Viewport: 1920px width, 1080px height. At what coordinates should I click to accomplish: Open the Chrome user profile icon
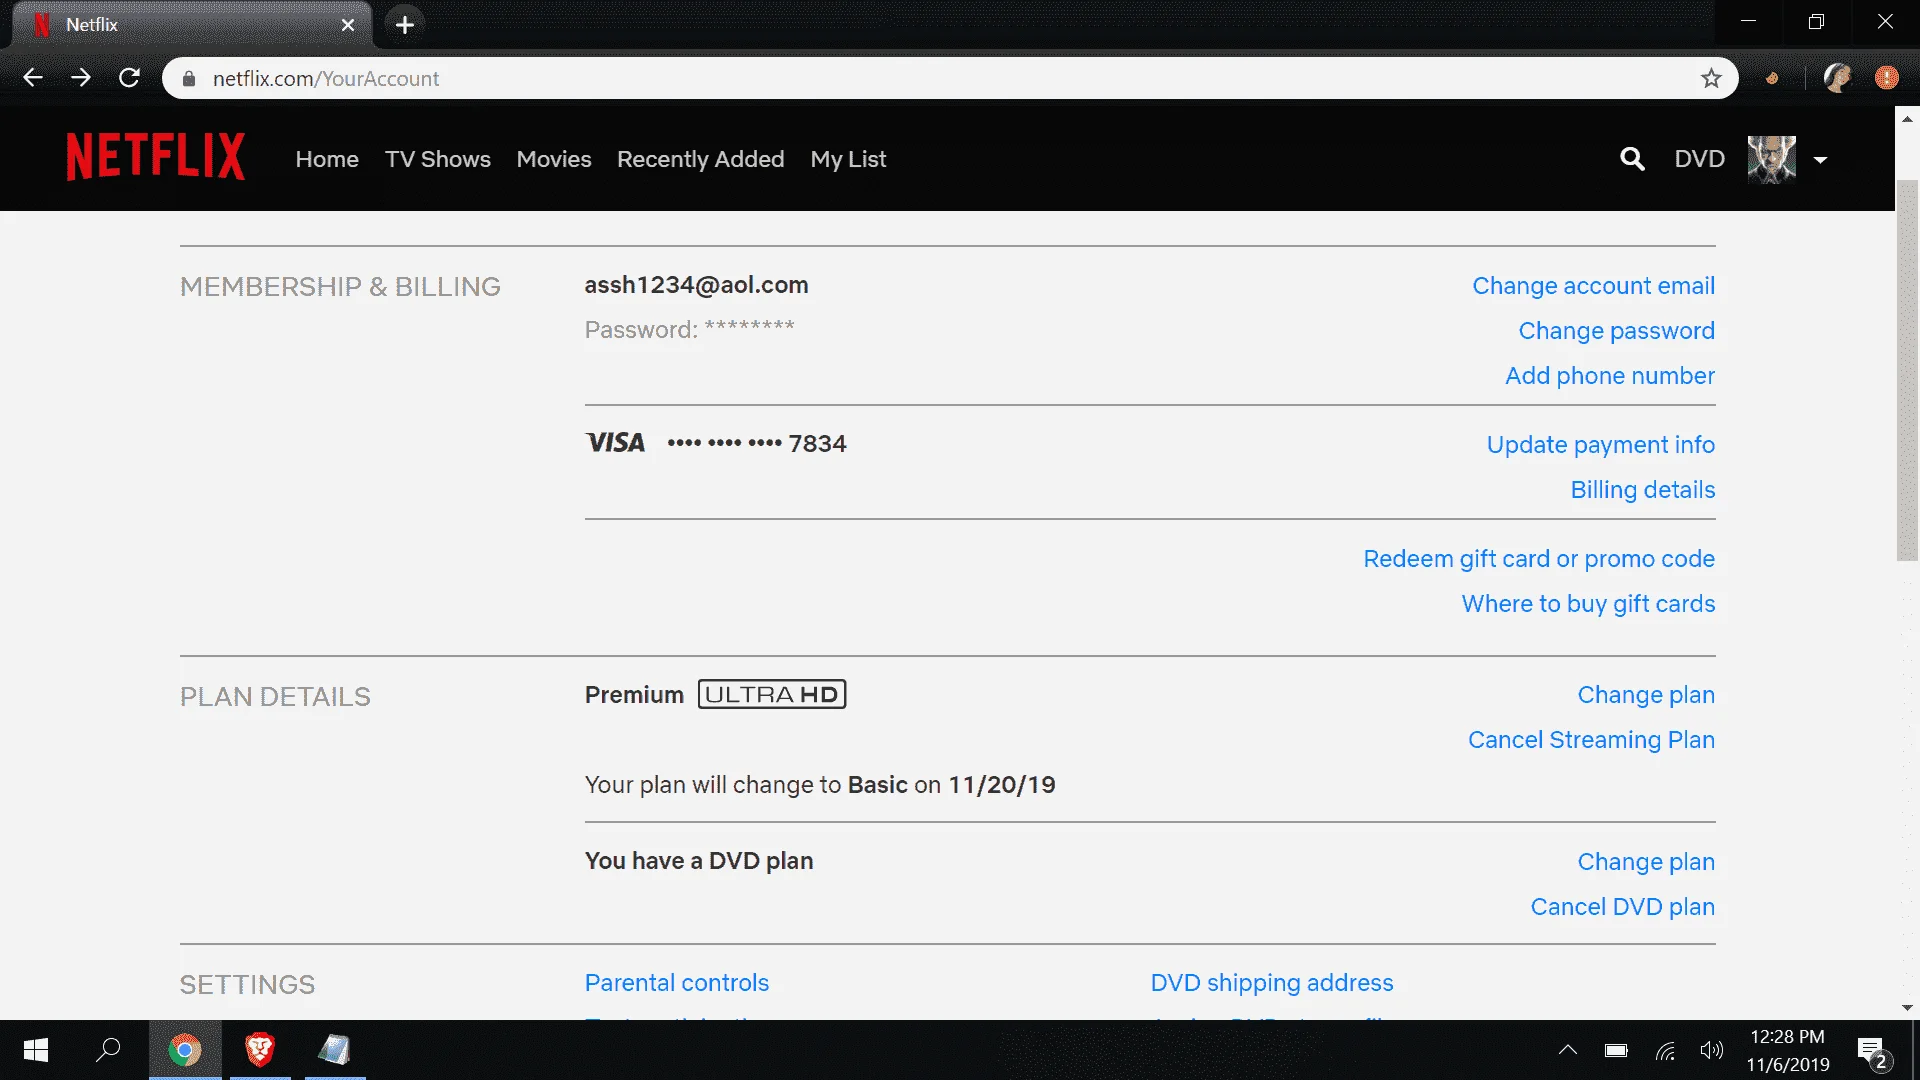click(1837, 78)
